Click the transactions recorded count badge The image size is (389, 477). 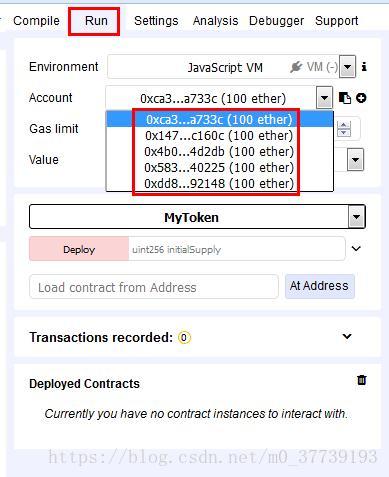coord(184,338)
